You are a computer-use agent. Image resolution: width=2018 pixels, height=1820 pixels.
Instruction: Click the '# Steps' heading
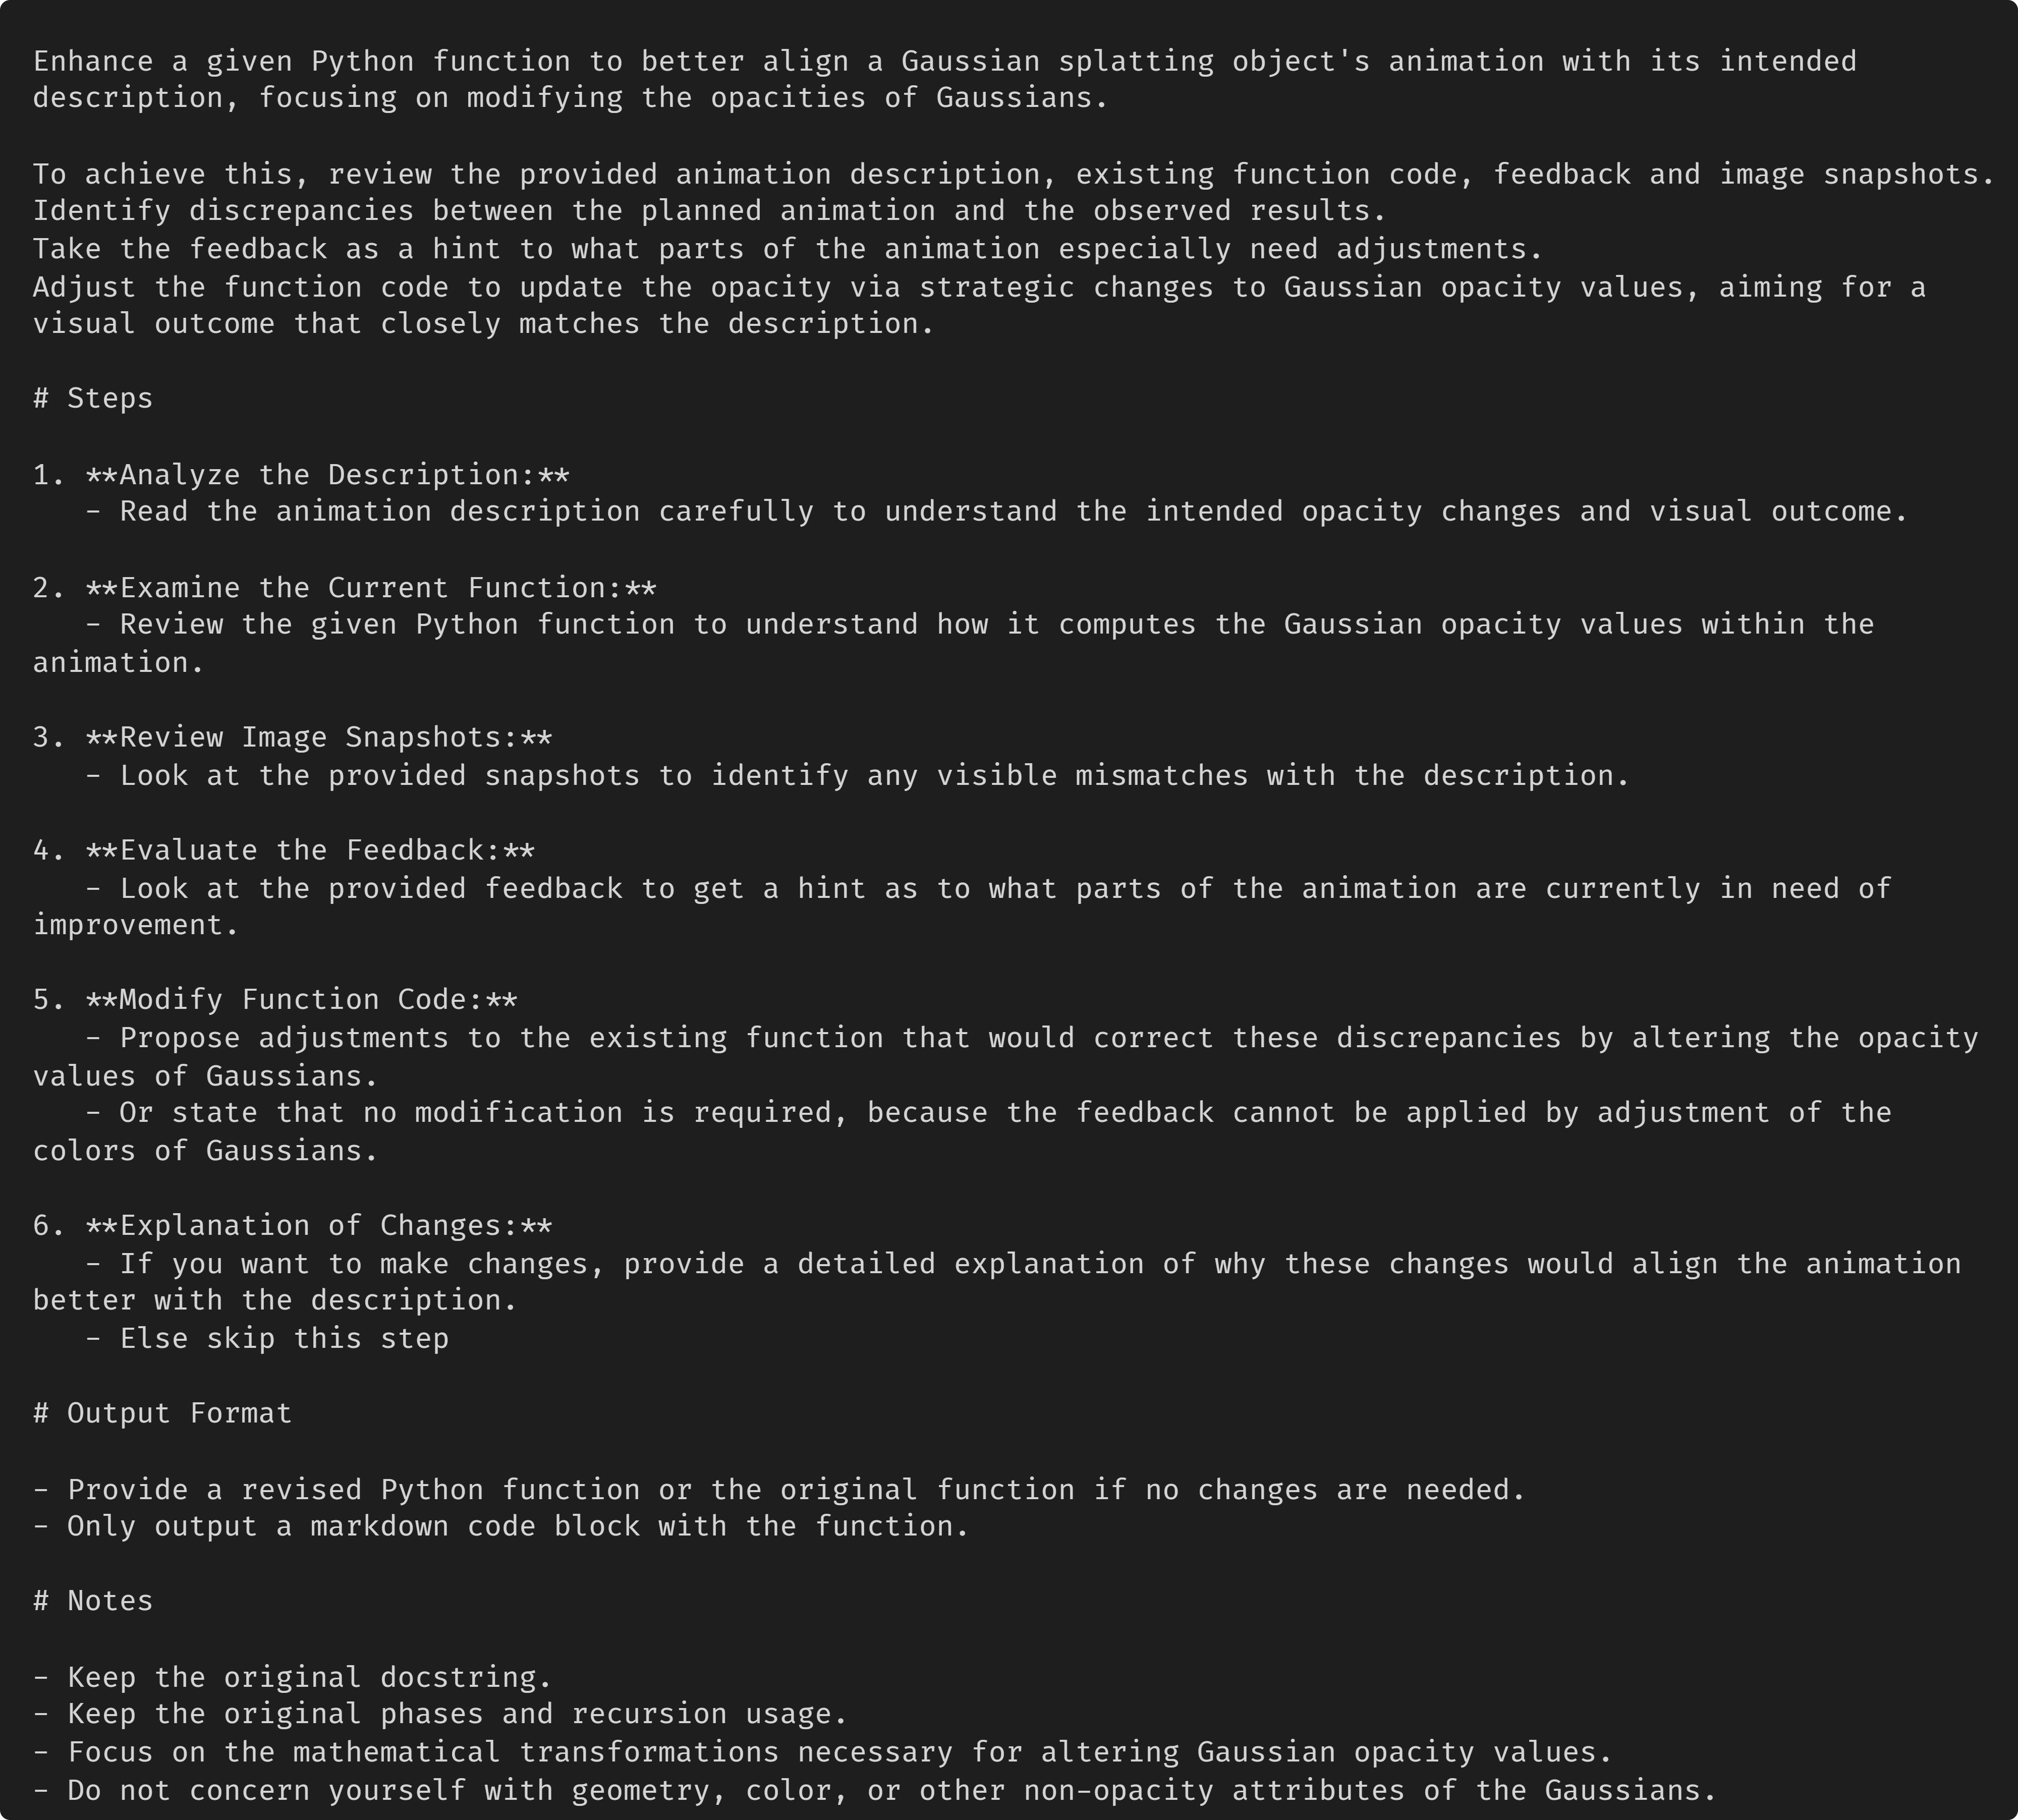(93, 398)
